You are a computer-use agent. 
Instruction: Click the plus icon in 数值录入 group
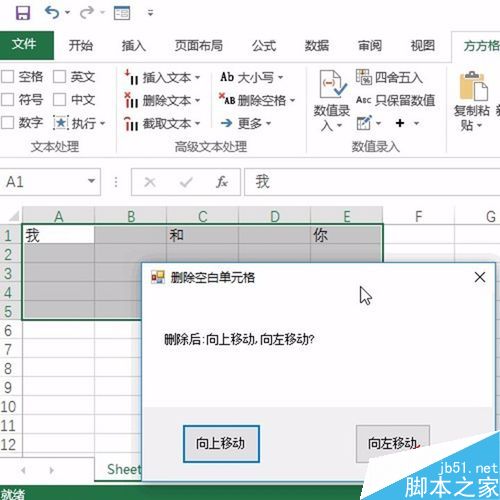tap(400, 123)
